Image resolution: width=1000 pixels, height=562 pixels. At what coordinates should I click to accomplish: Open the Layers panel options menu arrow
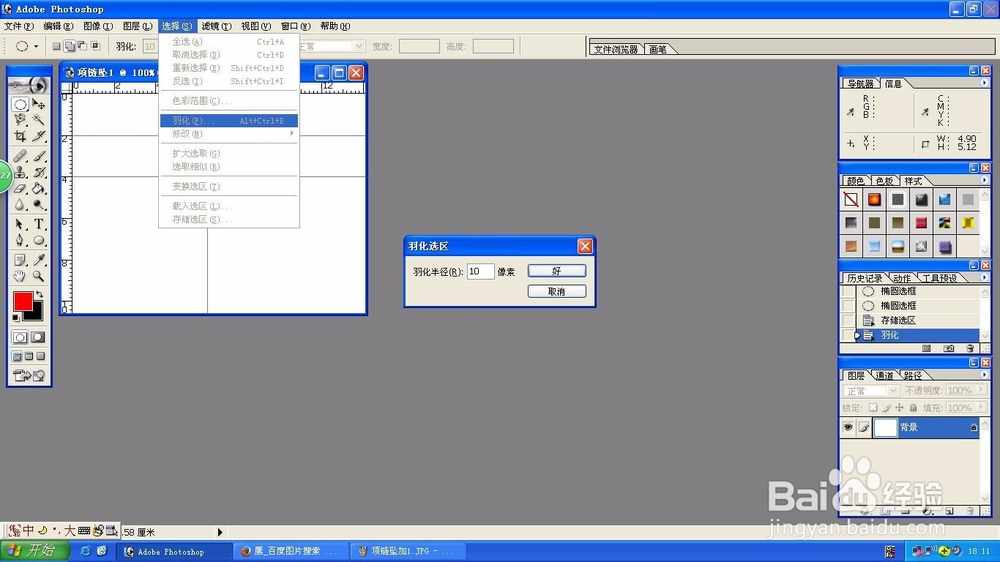tap(984, 375)
